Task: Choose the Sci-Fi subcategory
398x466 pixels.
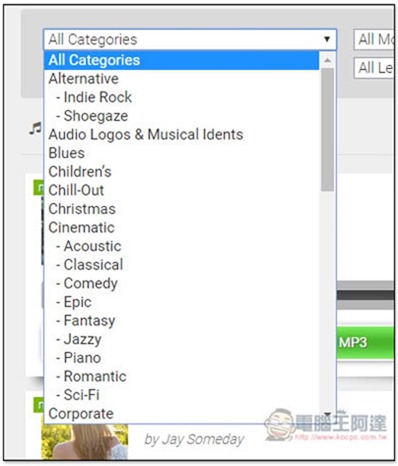Action: pyautogui.click(x=182, y=395)
